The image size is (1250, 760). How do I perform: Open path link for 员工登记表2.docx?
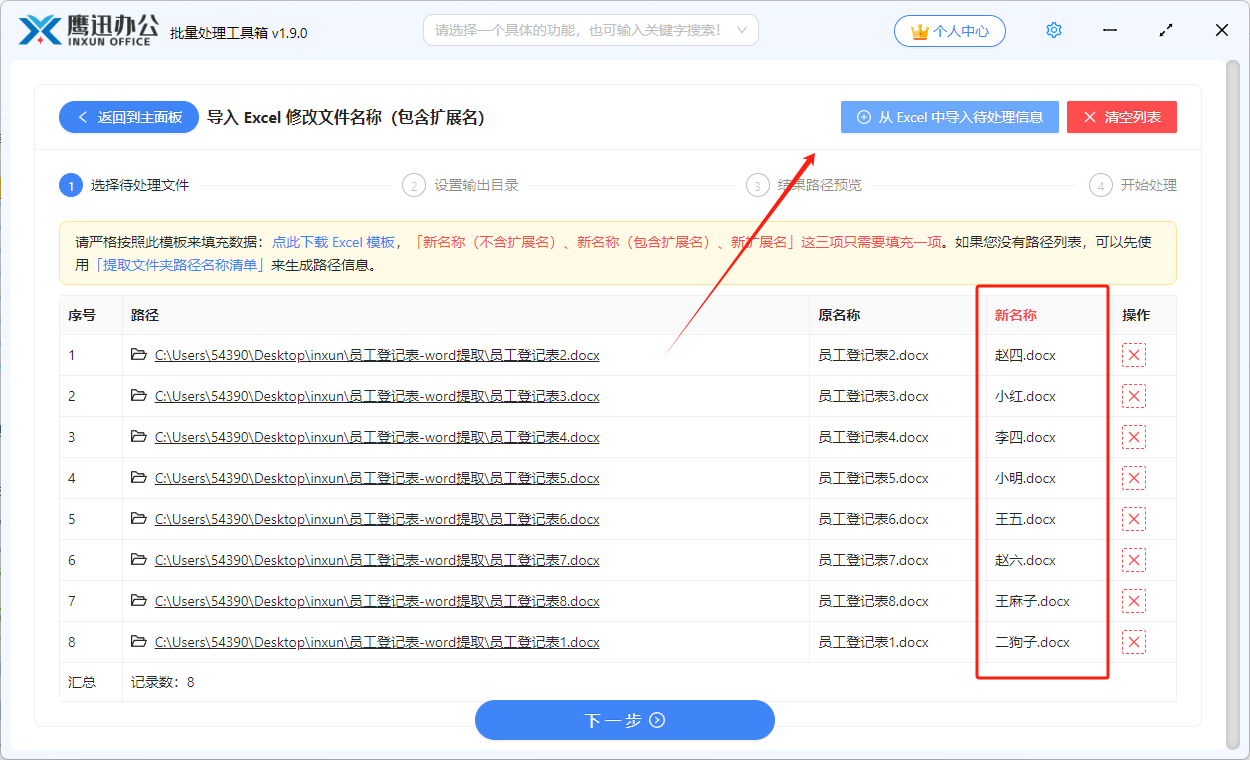[x=377, y=355]
